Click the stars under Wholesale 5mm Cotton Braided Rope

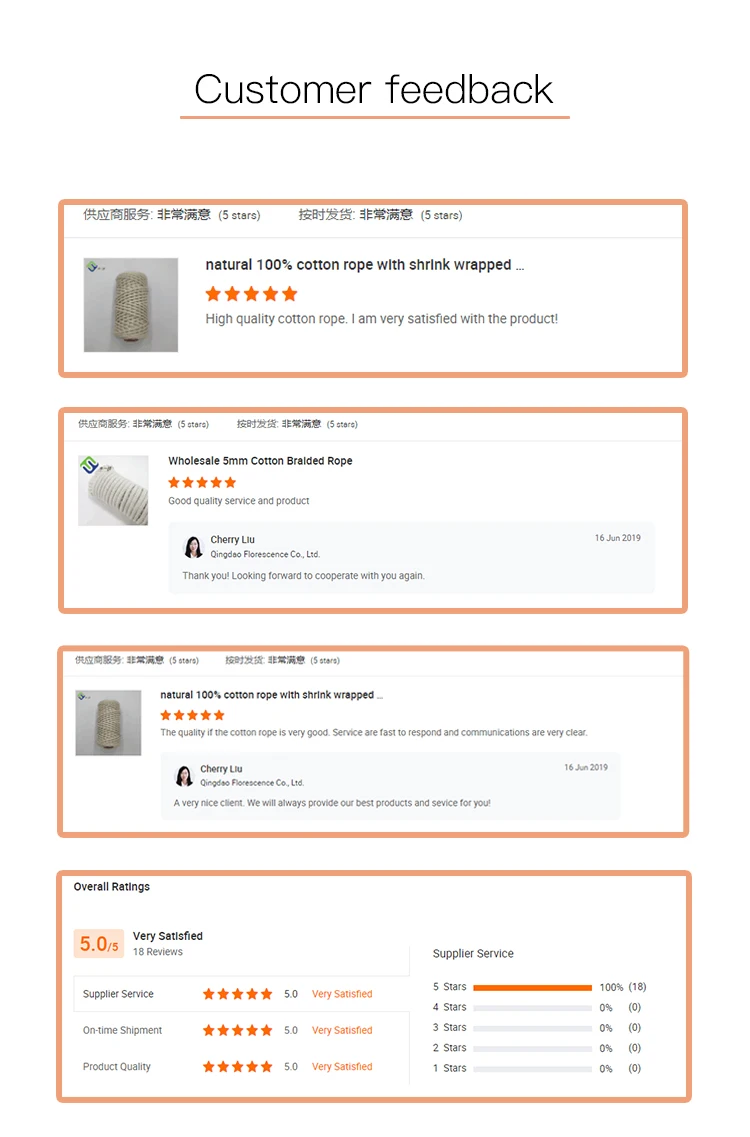coord(202,482)
